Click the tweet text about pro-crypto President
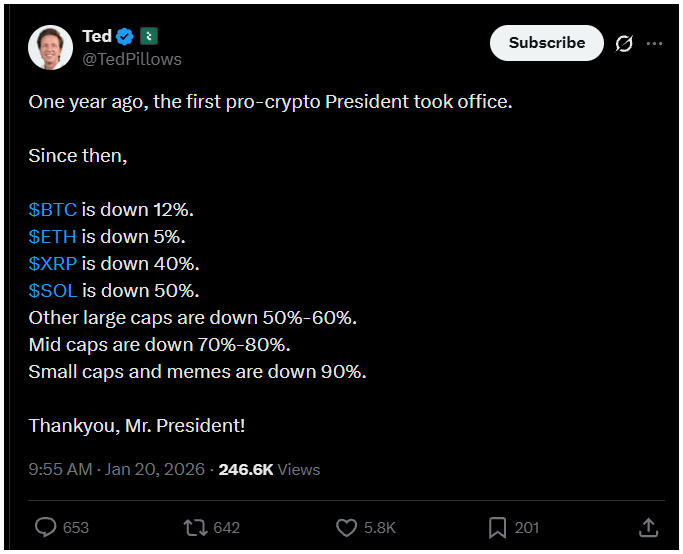The height and width of the screenshot is (554, 683). (270, 101)
